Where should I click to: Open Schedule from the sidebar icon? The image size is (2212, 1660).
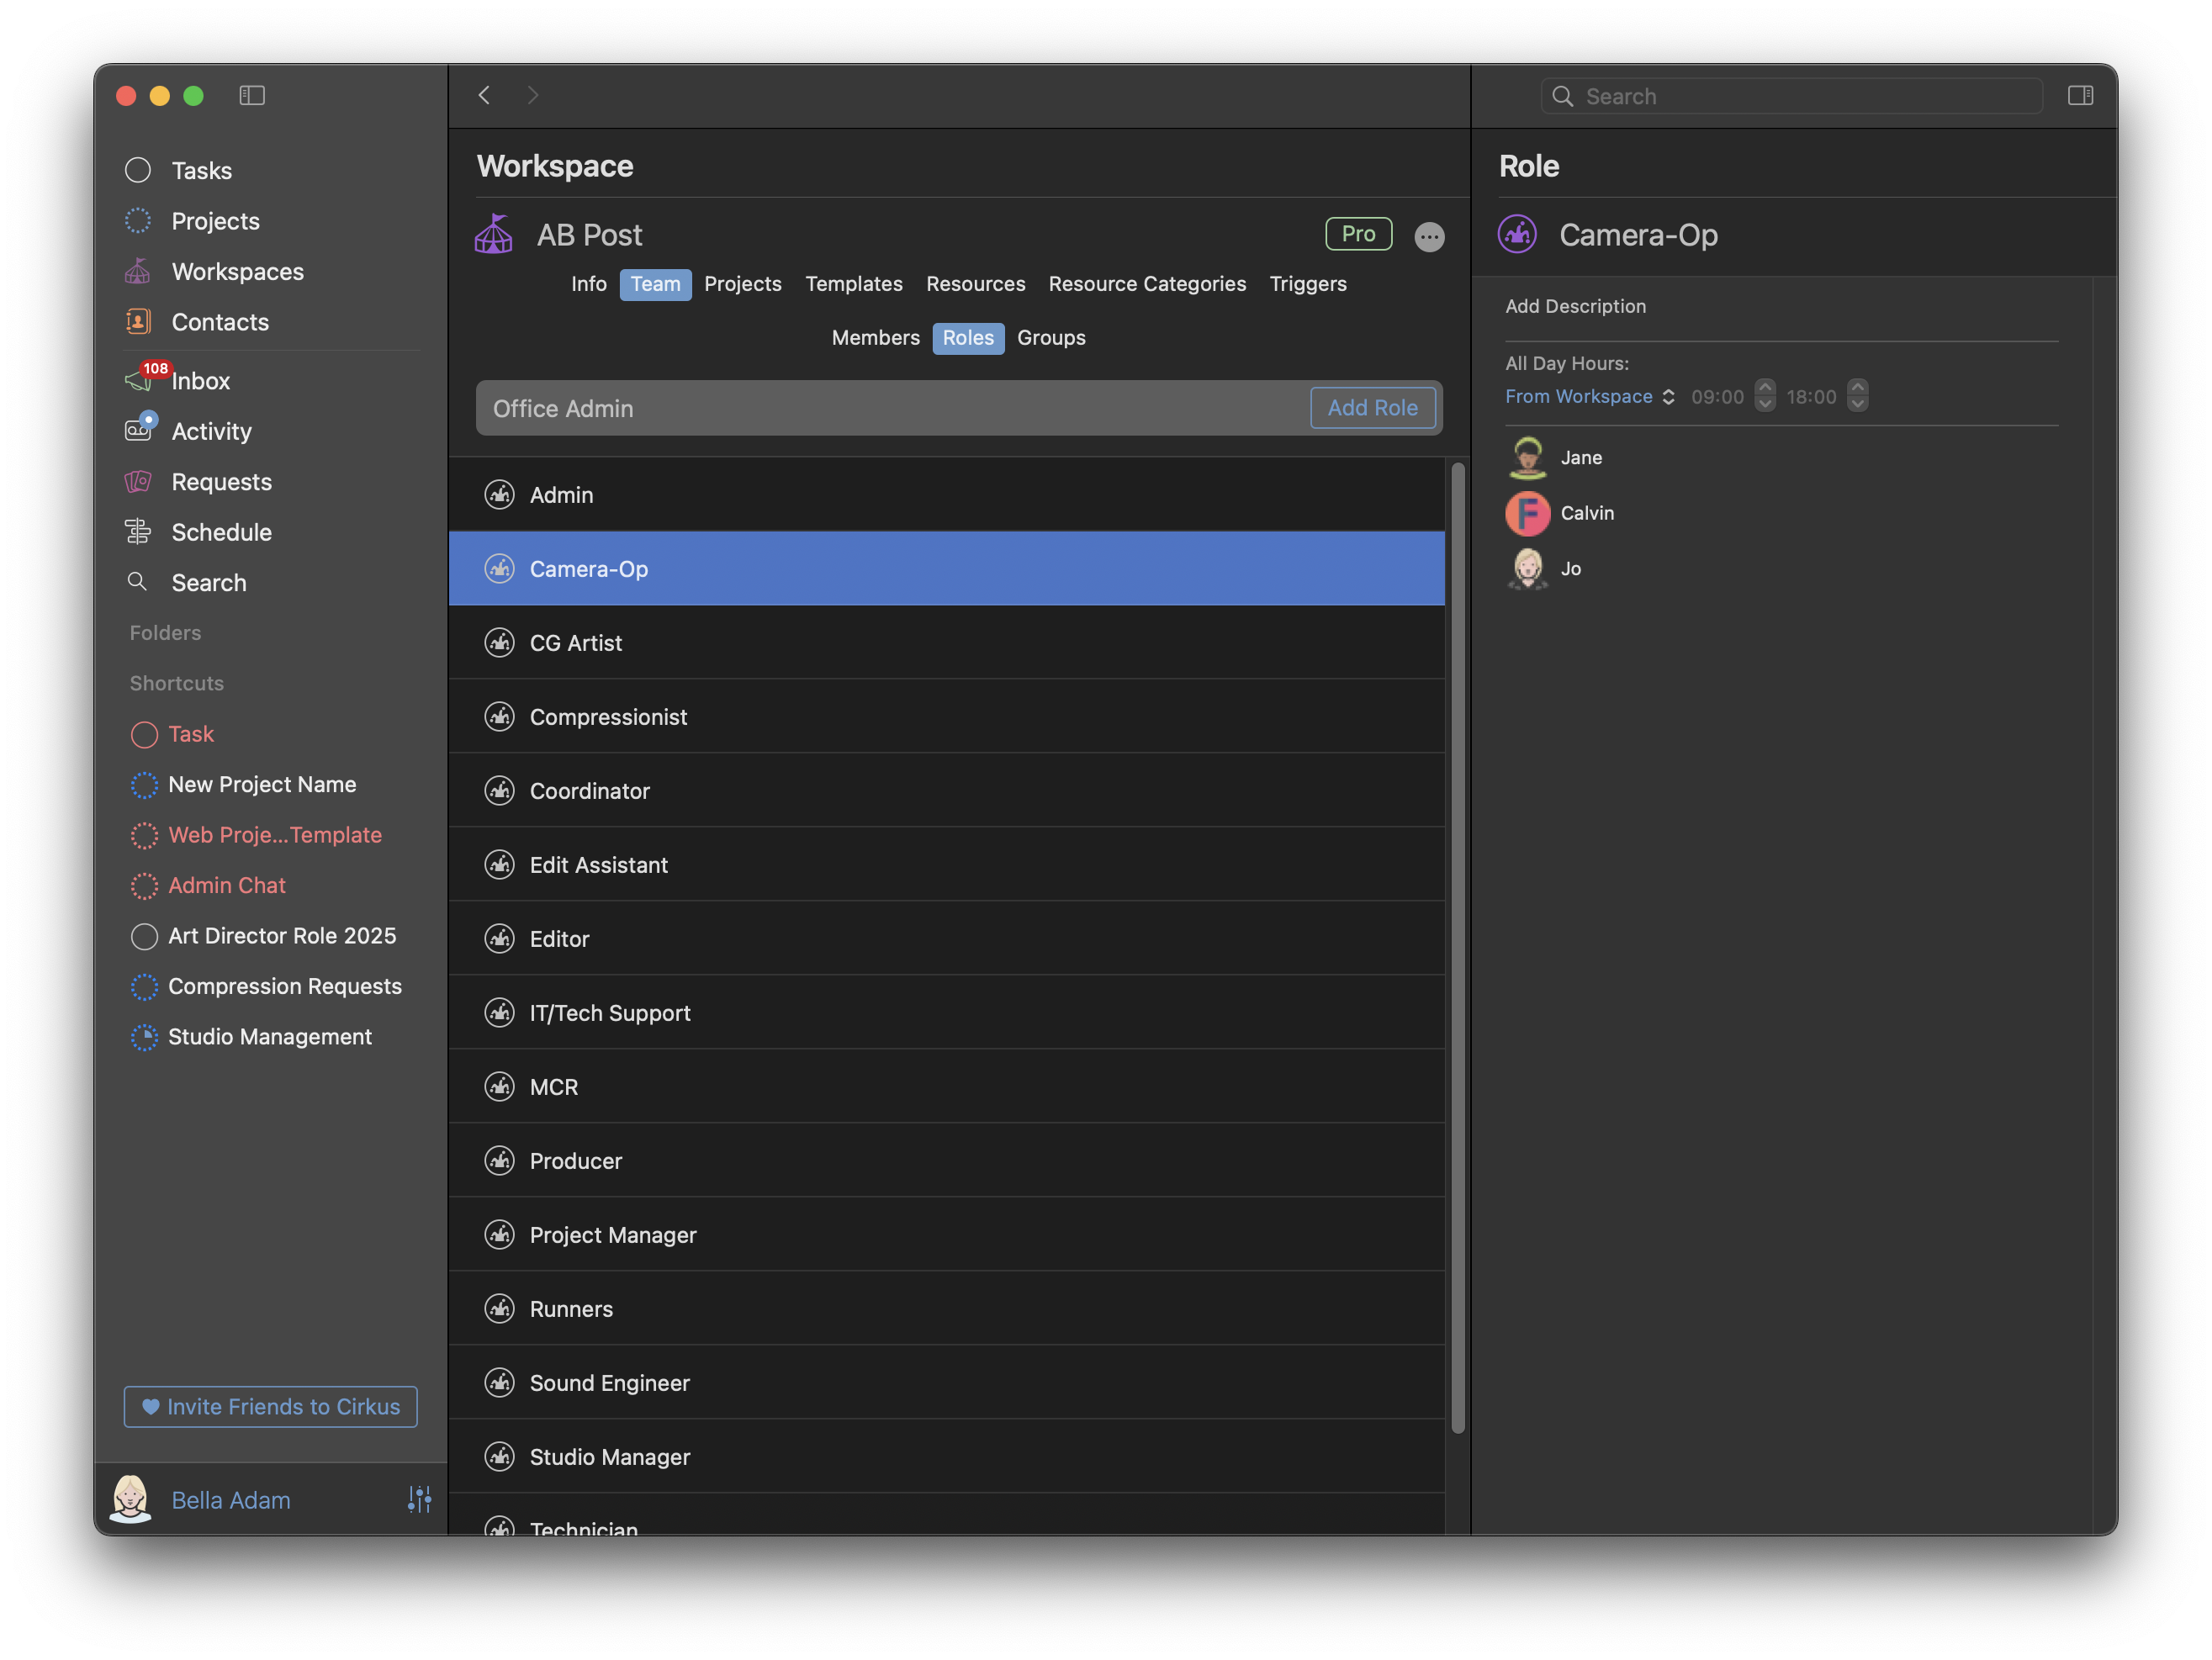click(138, 532)
